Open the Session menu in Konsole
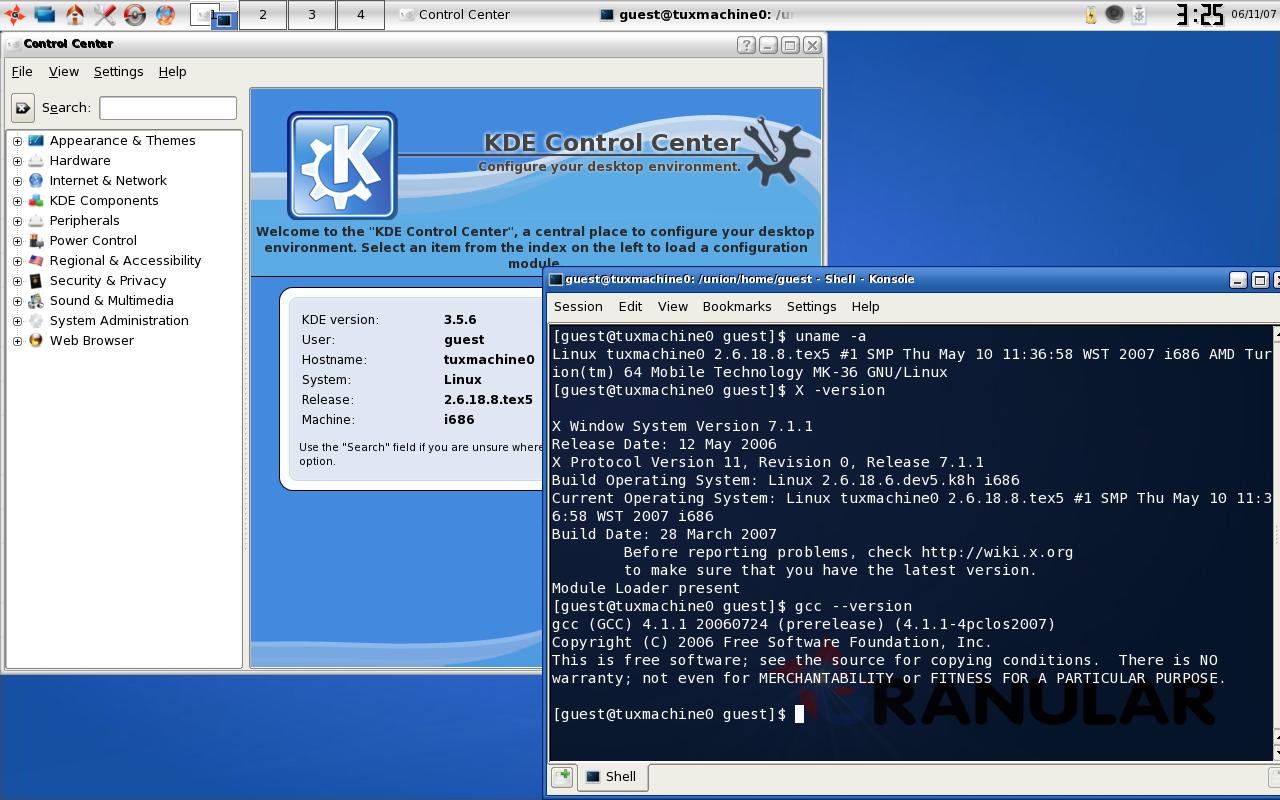Viewport: 1280px width, 800px height. 578,306
